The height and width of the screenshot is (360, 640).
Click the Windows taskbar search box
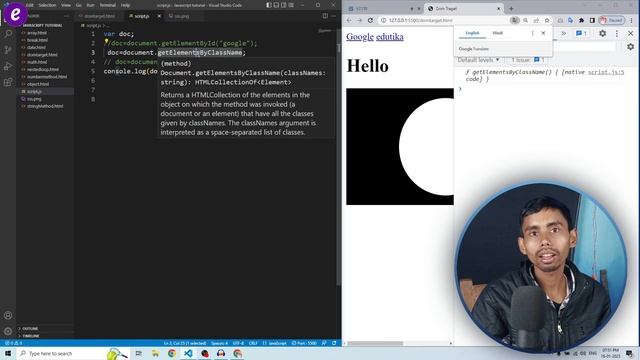click(73, 353)
